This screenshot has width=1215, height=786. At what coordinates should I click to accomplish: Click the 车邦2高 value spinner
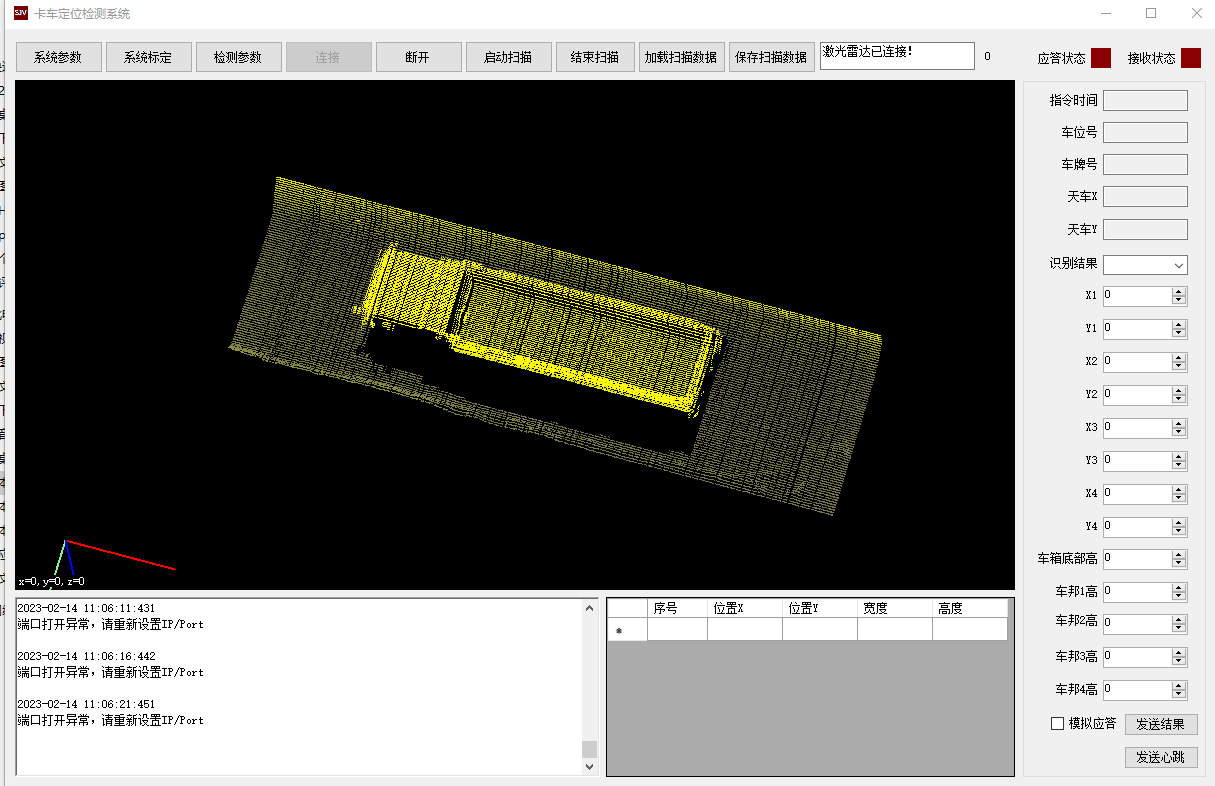pos(1145,623)
